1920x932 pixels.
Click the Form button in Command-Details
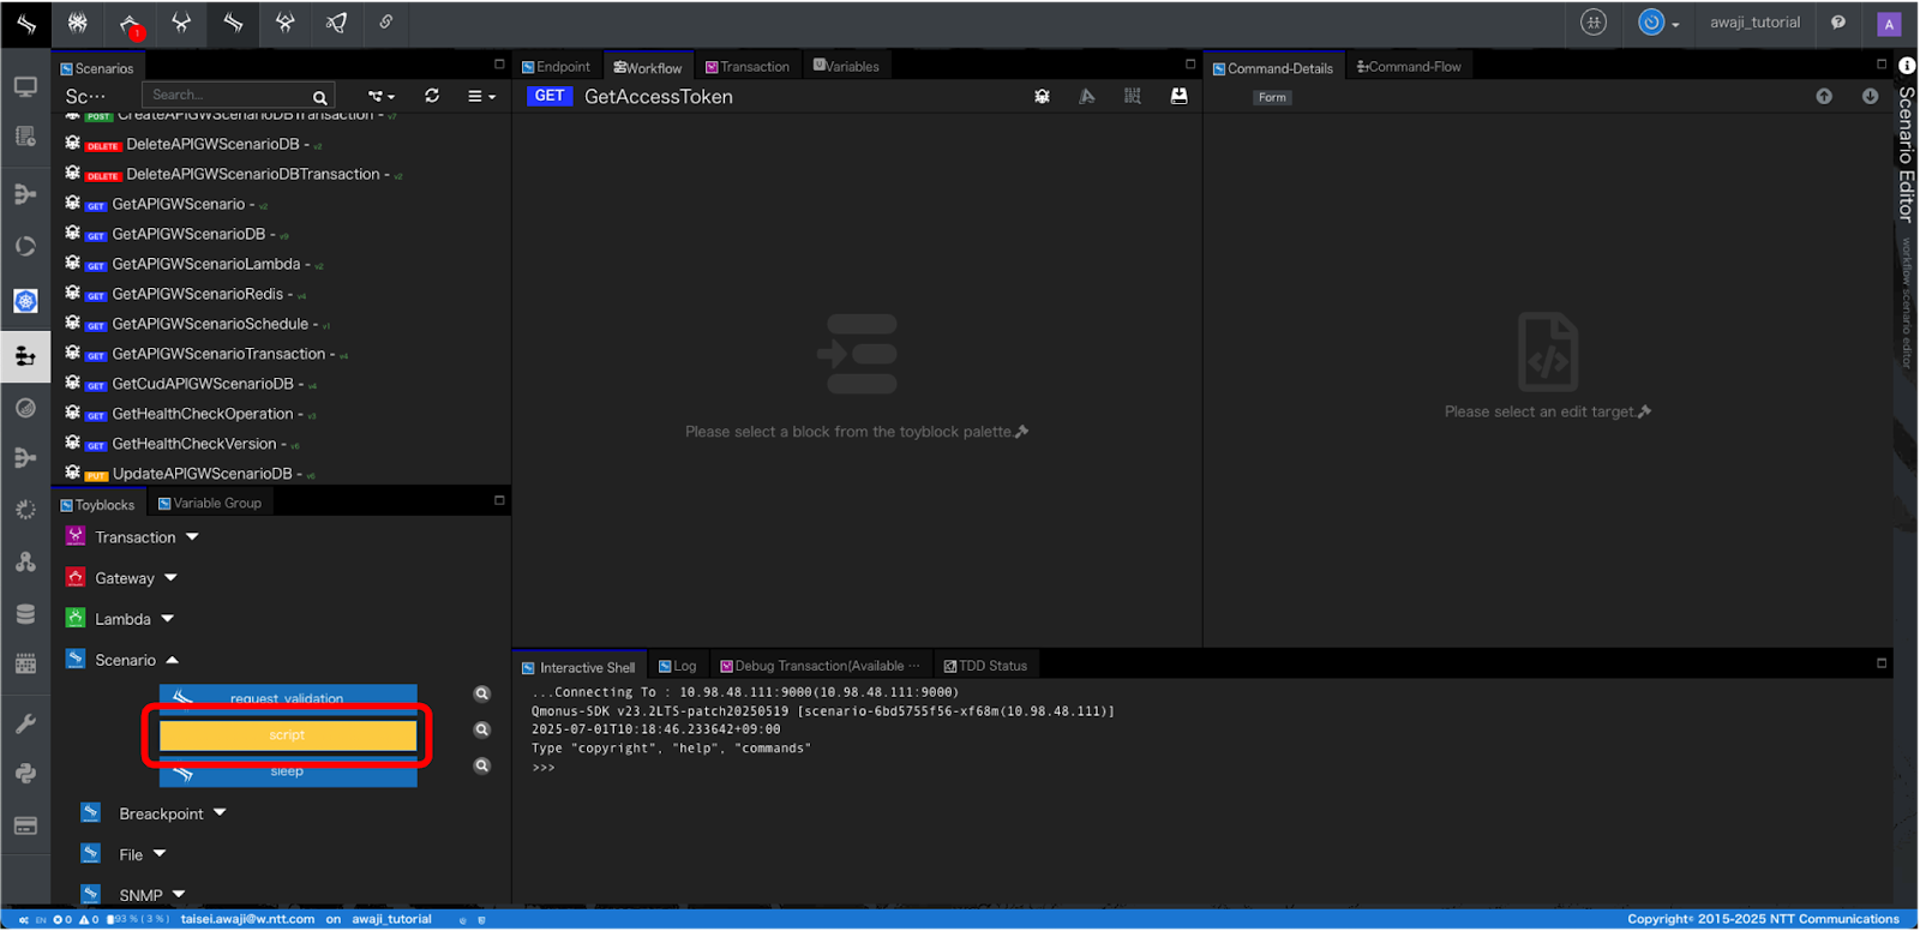pos(1272,97)
